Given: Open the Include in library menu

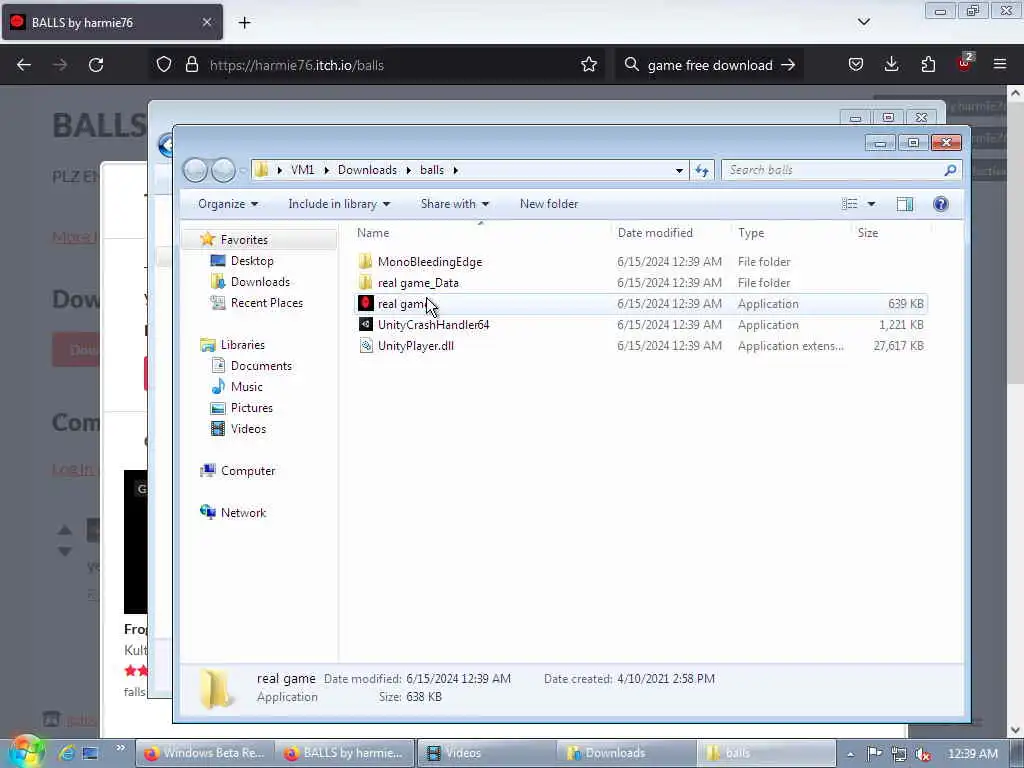Looking at the screenshot, I should coord(339,204).
